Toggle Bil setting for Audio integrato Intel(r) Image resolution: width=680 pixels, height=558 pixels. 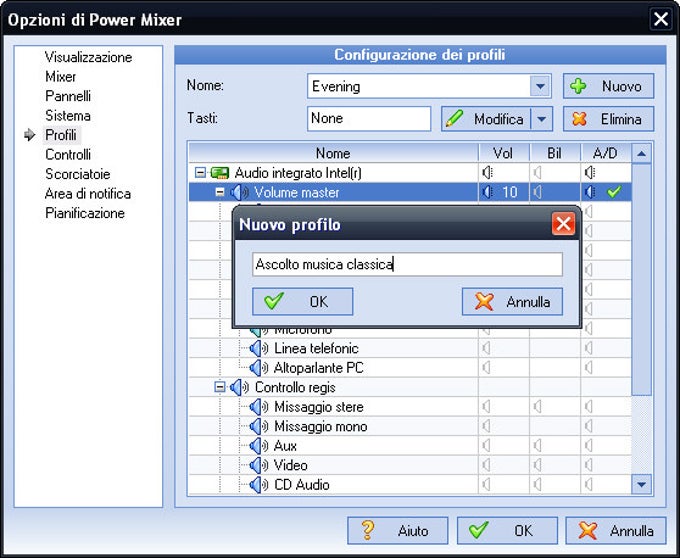coord(538,173)
